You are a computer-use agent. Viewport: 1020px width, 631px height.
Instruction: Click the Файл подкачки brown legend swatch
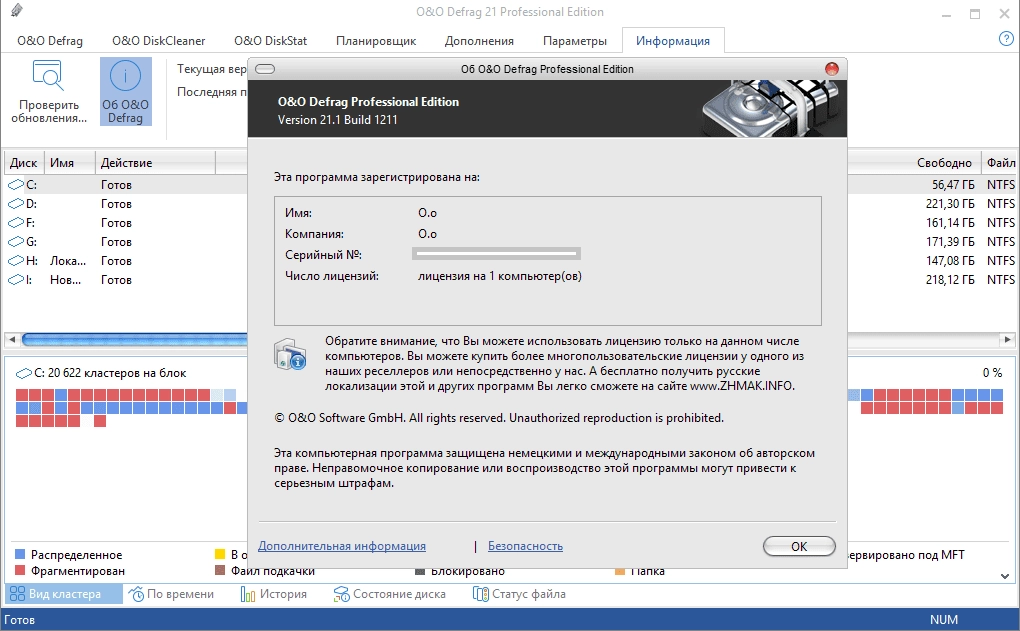click(x=220, y=571)
